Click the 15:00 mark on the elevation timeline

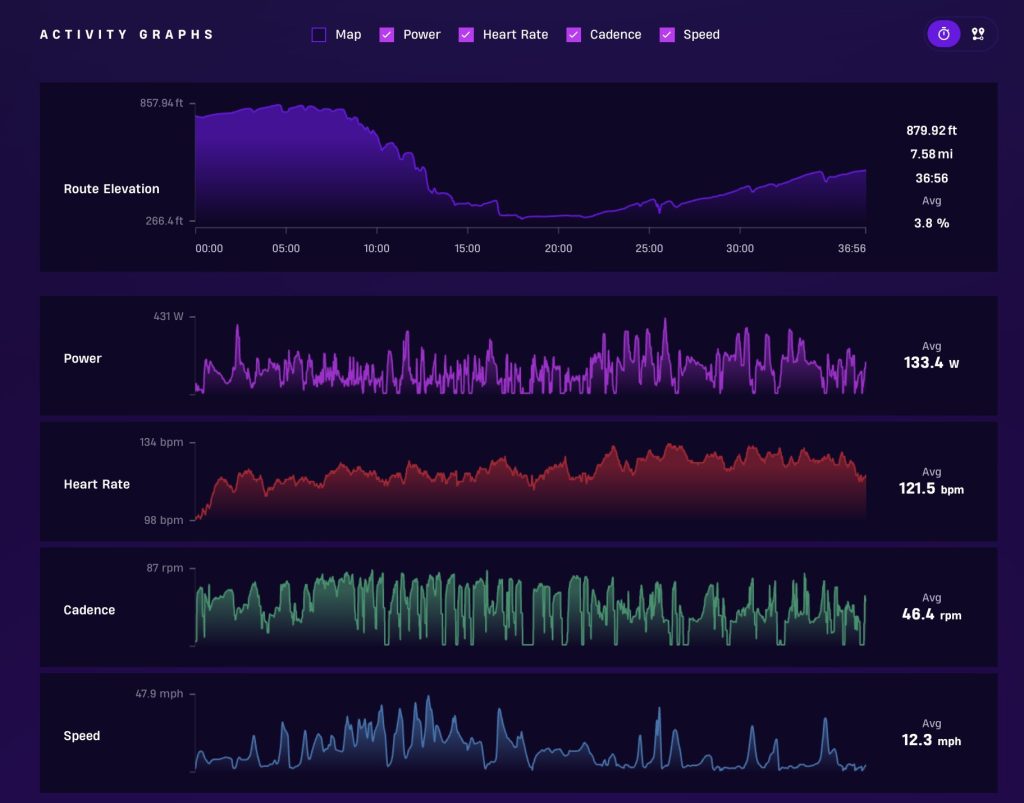(467, 249)
